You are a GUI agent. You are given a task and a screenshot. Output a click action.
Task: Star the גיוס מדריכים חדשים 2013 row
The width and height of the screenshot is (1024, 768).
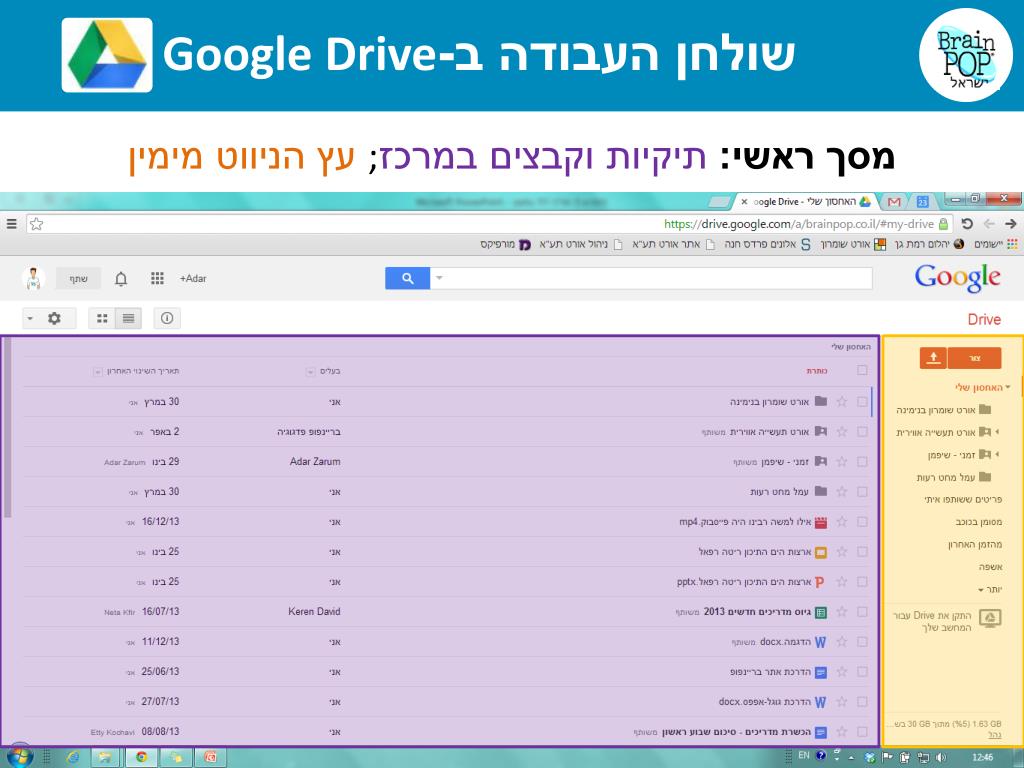point(842,612)
